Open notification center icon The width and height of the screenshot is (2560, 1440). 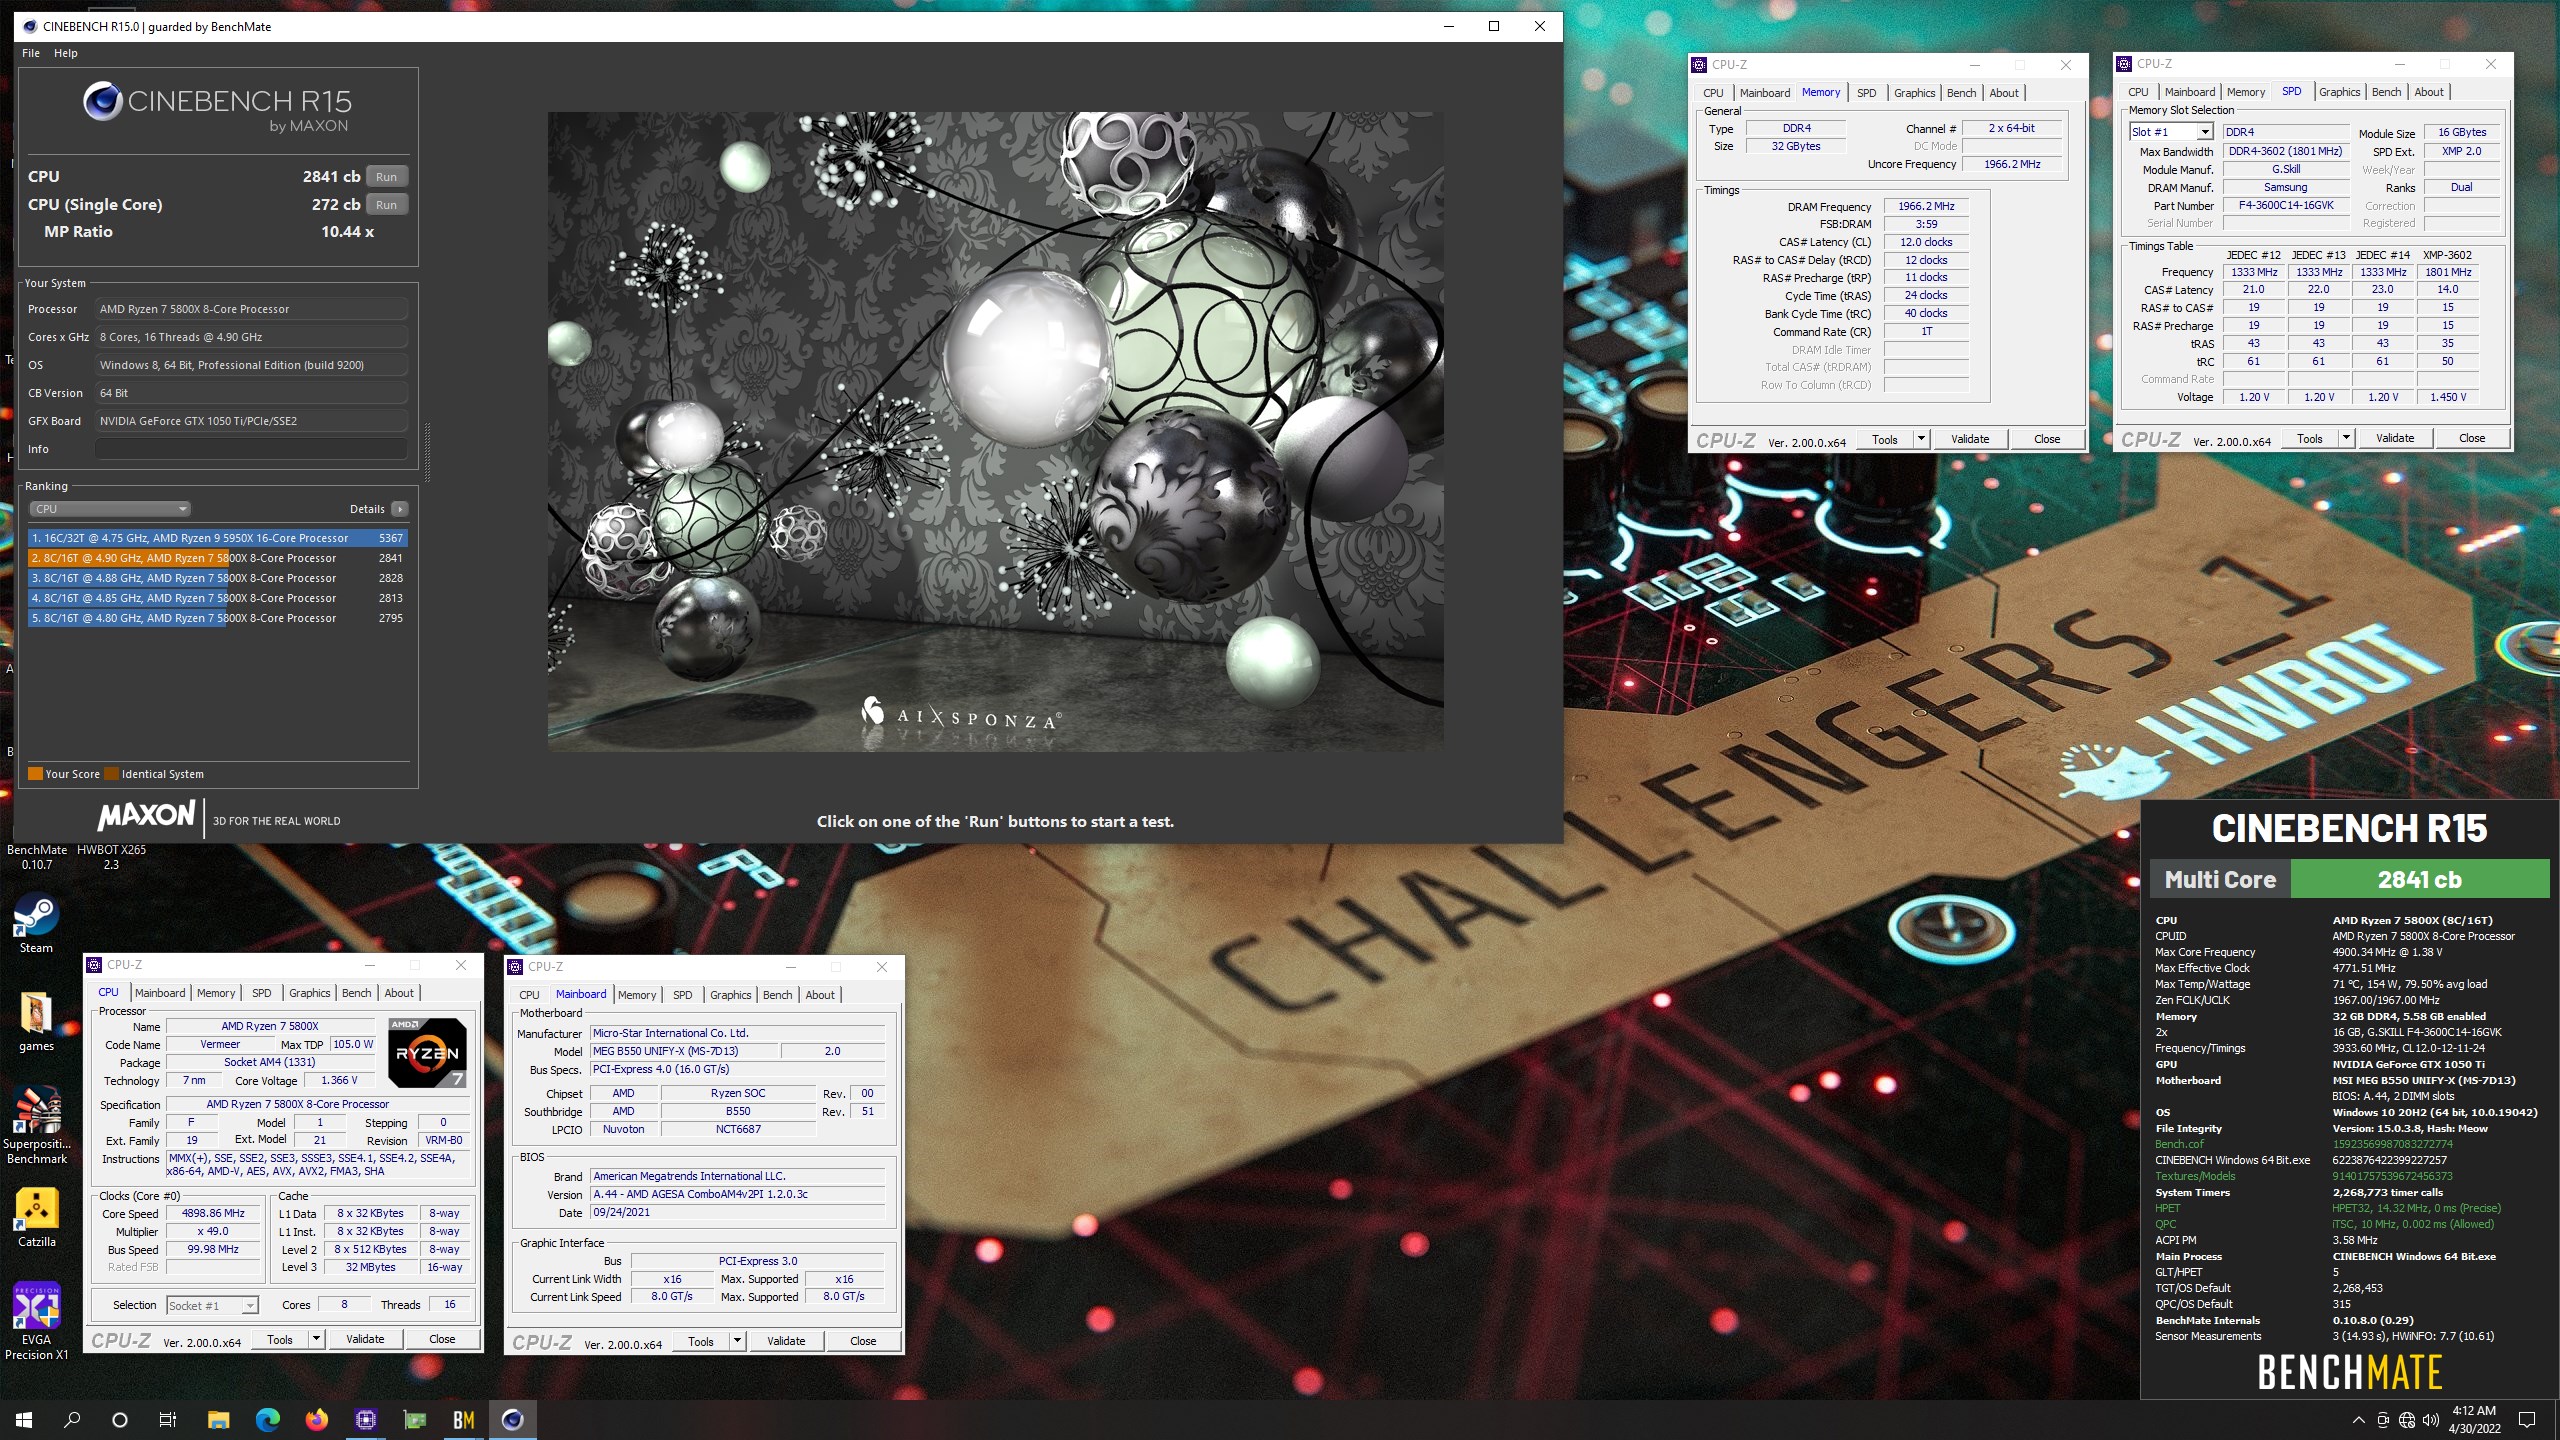pos(2527,1420)
